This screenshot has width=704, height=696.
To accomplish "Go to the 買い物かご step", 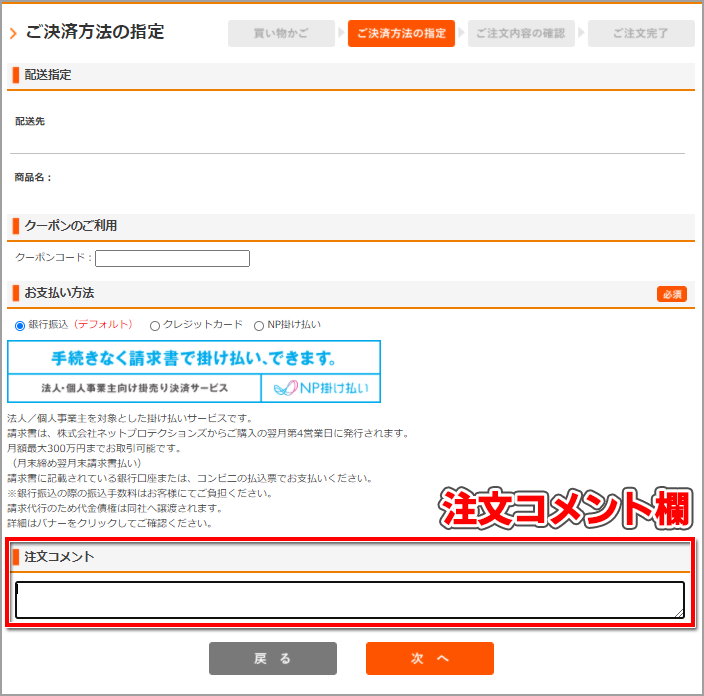I will click(x=281, y=34).
